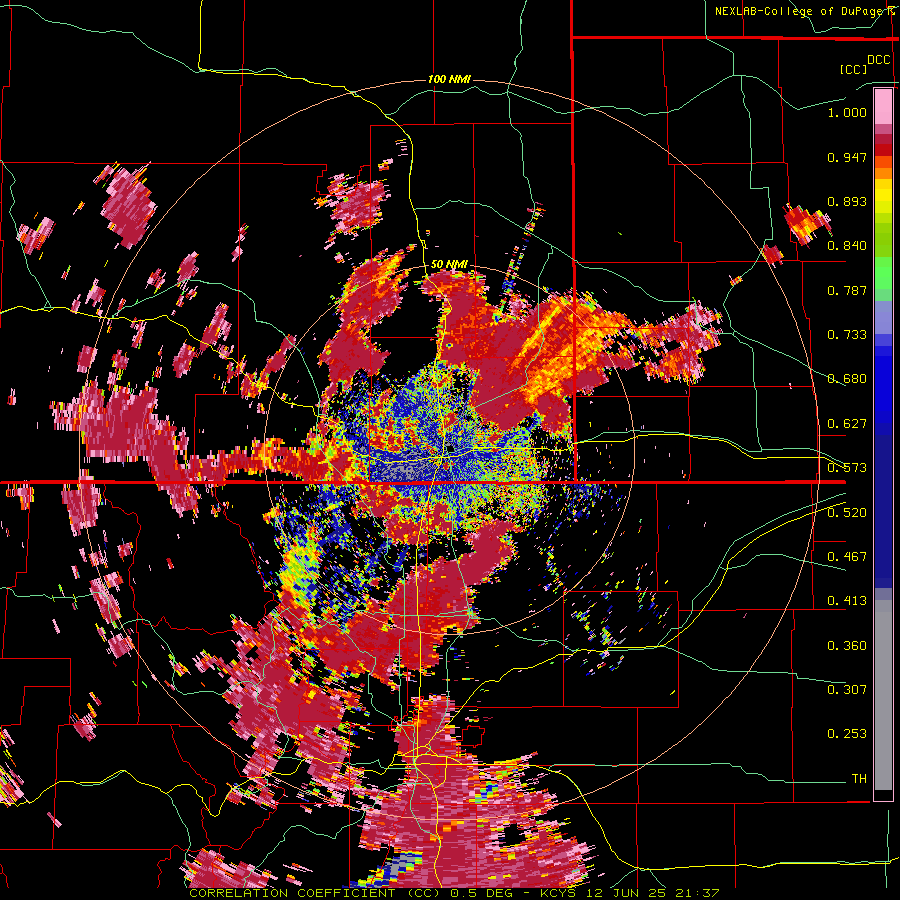Click the black radar site dot at center
The height and width of the screenshot is (900, 900).
tap(450, 447)
